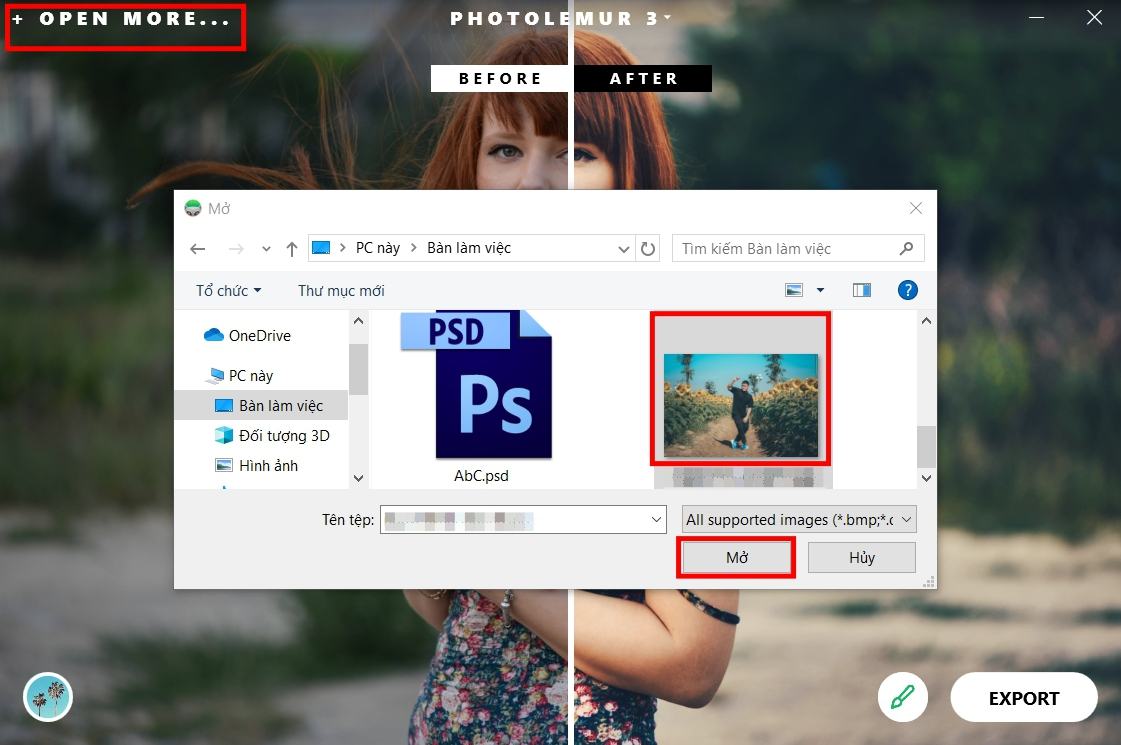Click file list scroll down arrow

[927, 478]
